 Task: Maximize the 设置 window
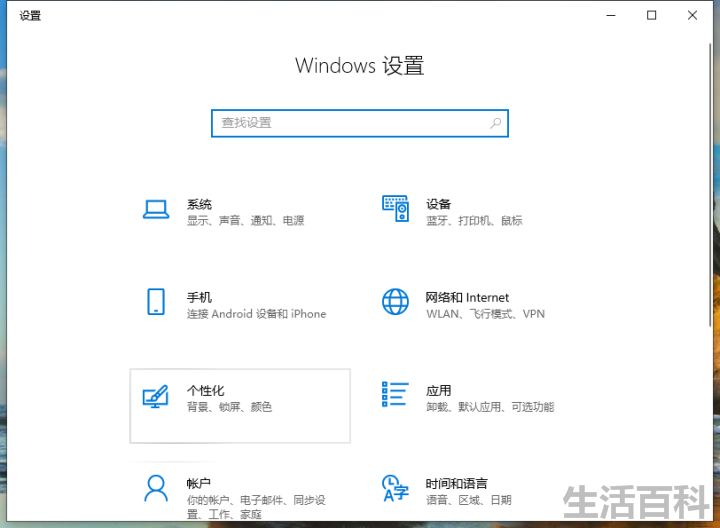(x=651, y=16)
